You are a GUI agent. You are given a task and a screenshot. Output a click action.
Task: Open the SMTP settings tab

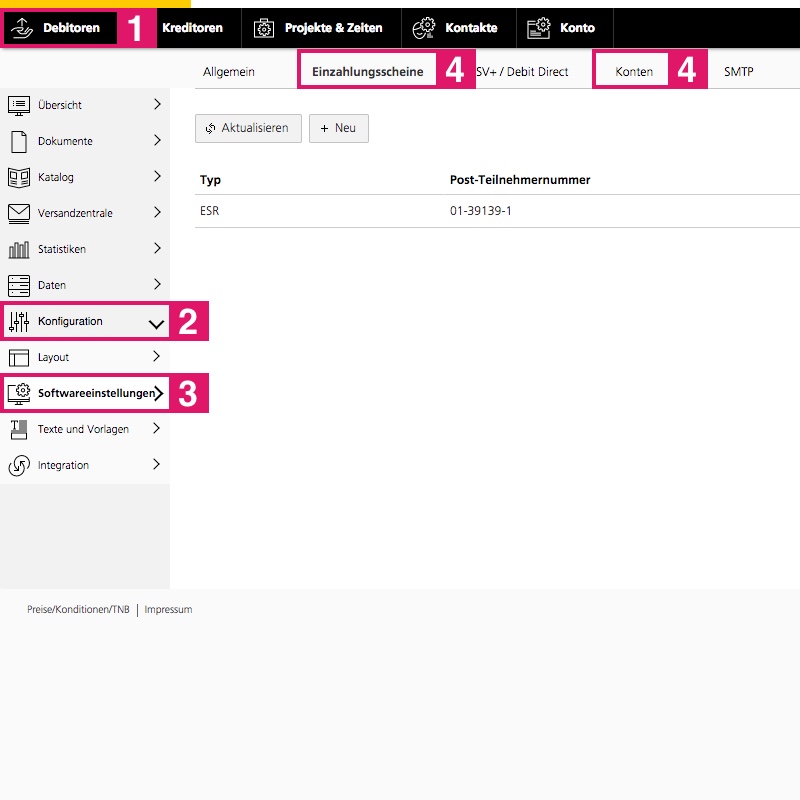click(738, 72)
